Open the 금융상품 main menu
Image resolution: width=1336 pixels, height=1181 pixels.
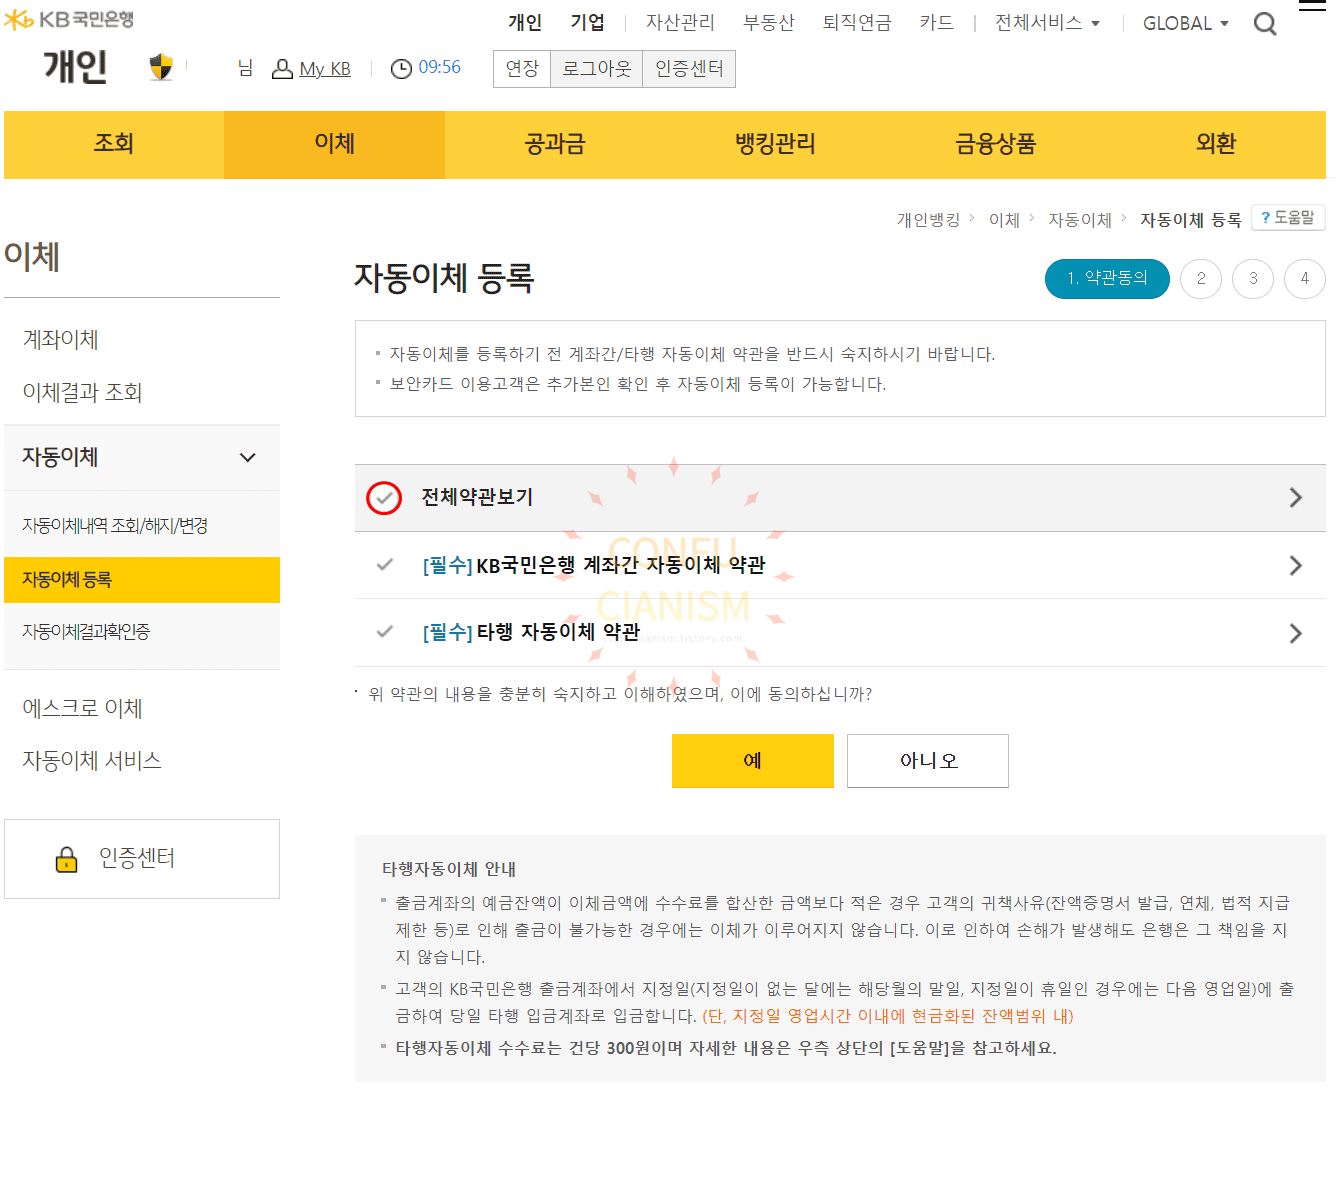[996, 144]
